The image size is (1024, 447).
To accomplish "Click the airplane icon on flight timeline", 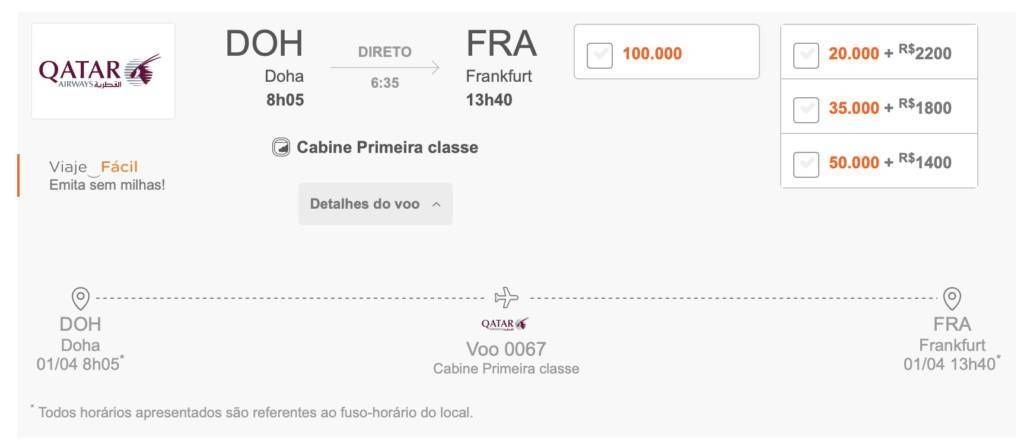I will 507,298.
